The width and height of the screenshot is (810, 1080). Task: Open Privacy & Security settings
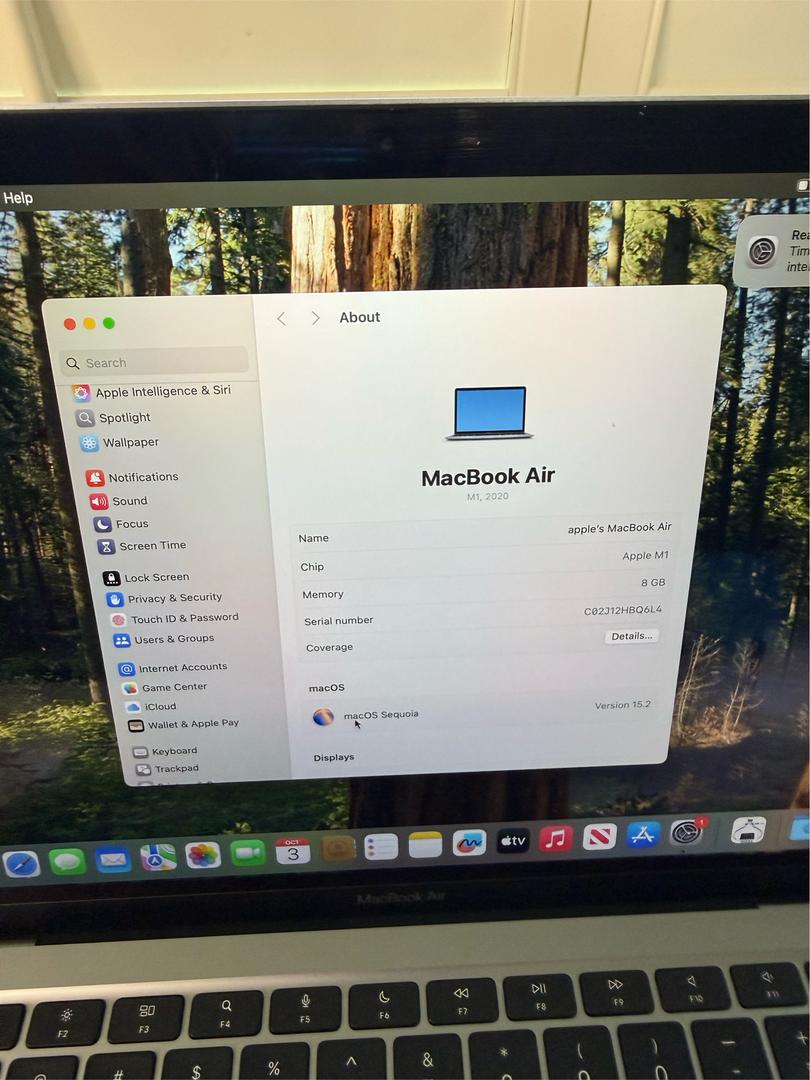click(173, 598)
